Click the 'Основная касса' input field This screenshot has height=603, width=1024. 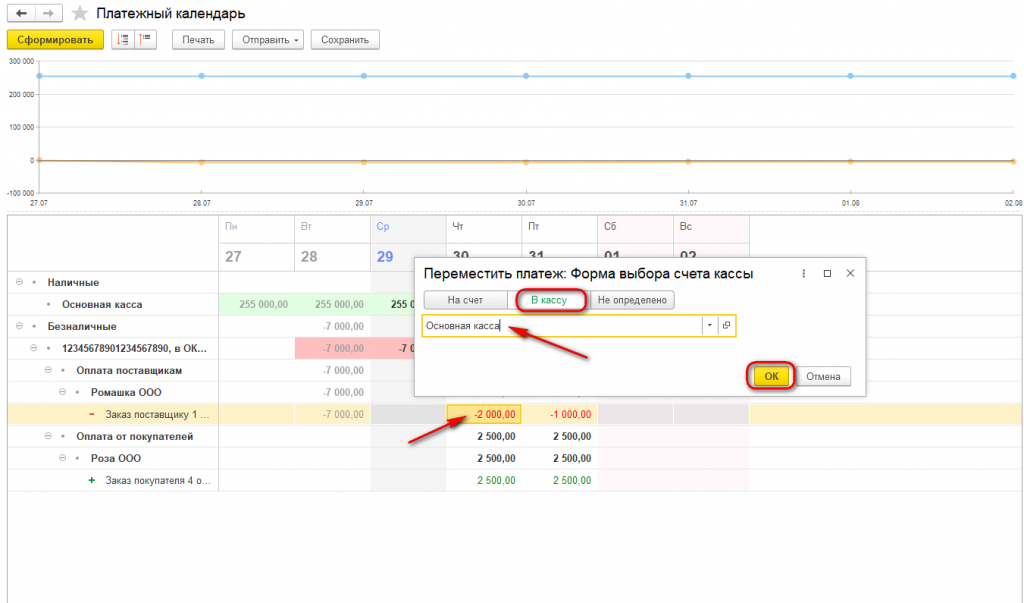[562, 325]
